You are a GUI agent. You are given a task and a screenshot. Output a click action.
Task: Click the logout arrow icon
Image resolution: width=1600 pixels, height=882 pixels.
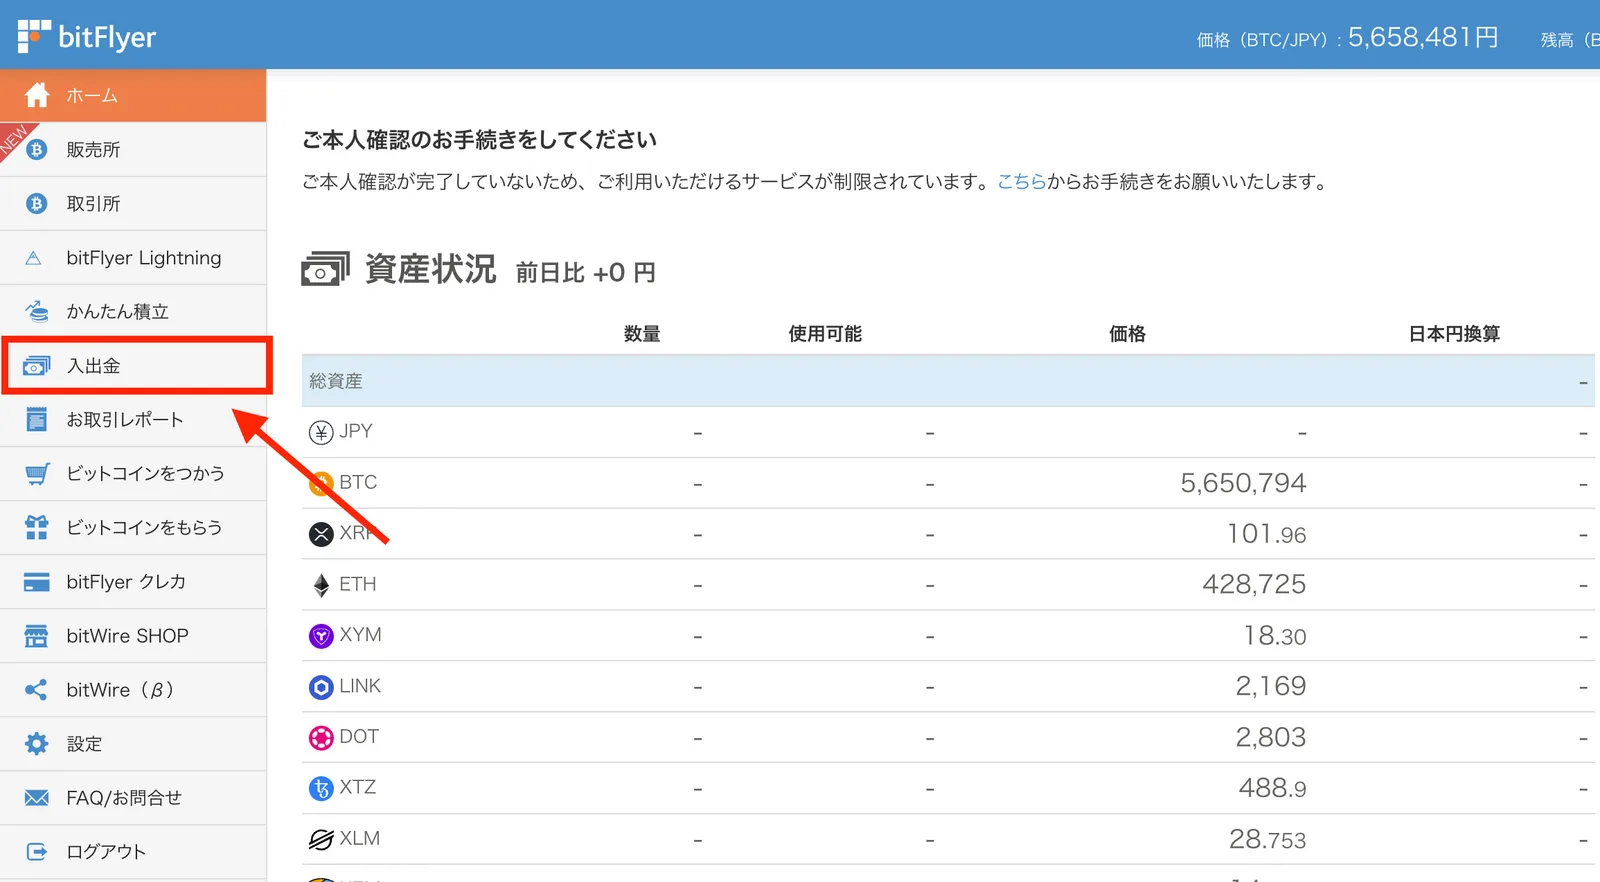click(37, 852)
